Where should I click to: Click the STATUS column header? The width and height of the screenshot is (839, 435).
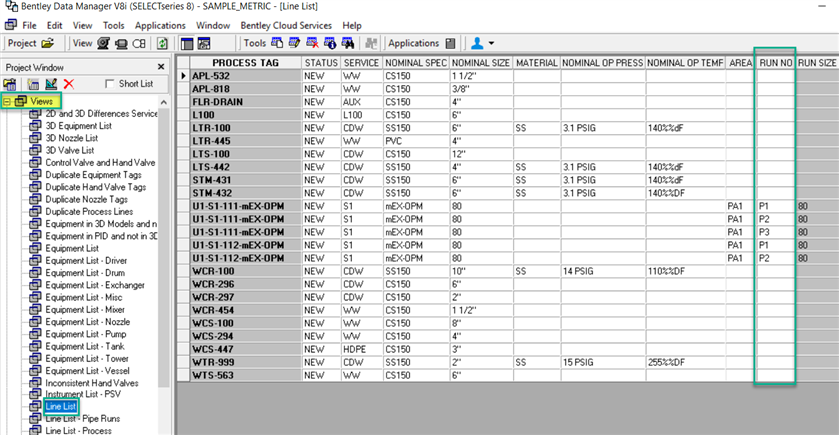[321, 63]
